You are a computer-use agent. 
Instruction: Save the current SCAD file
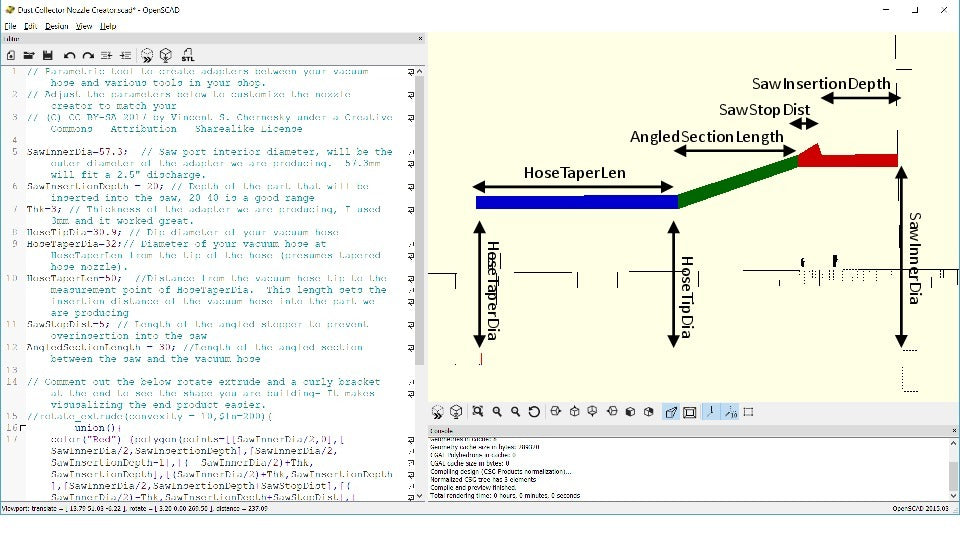click(47, 55)
